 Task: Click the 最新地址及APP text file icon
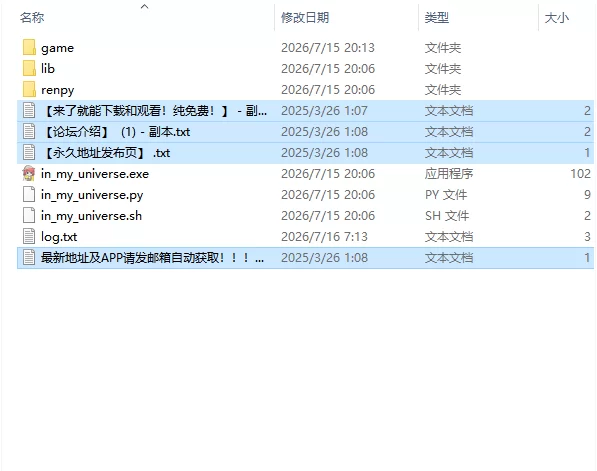tap(29, 257)
